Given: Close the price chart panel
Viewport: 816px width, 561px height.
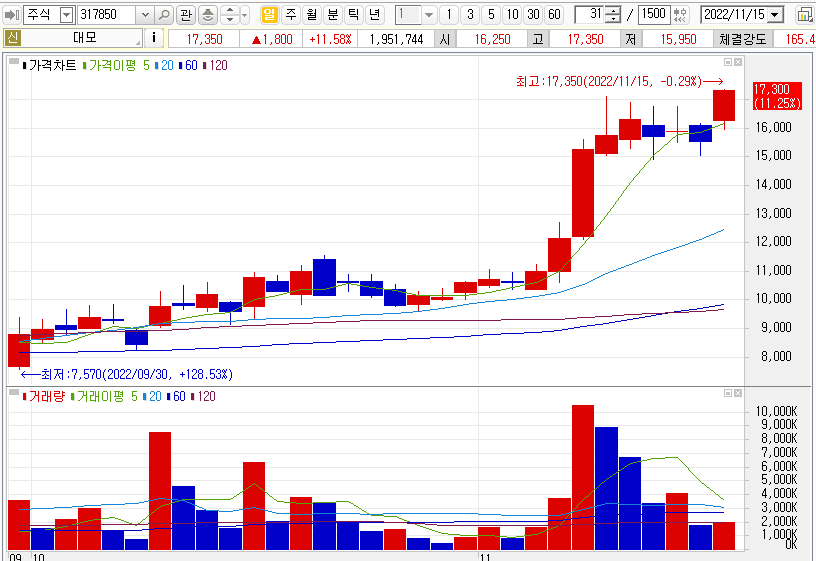Looking at the screenshot, I should (737, 62).
